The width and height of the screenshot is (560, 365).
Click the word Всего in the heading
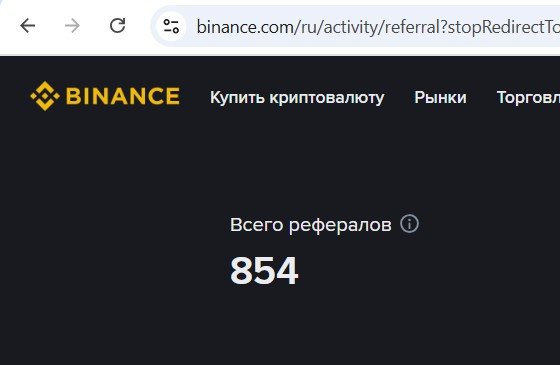[256, 225]
